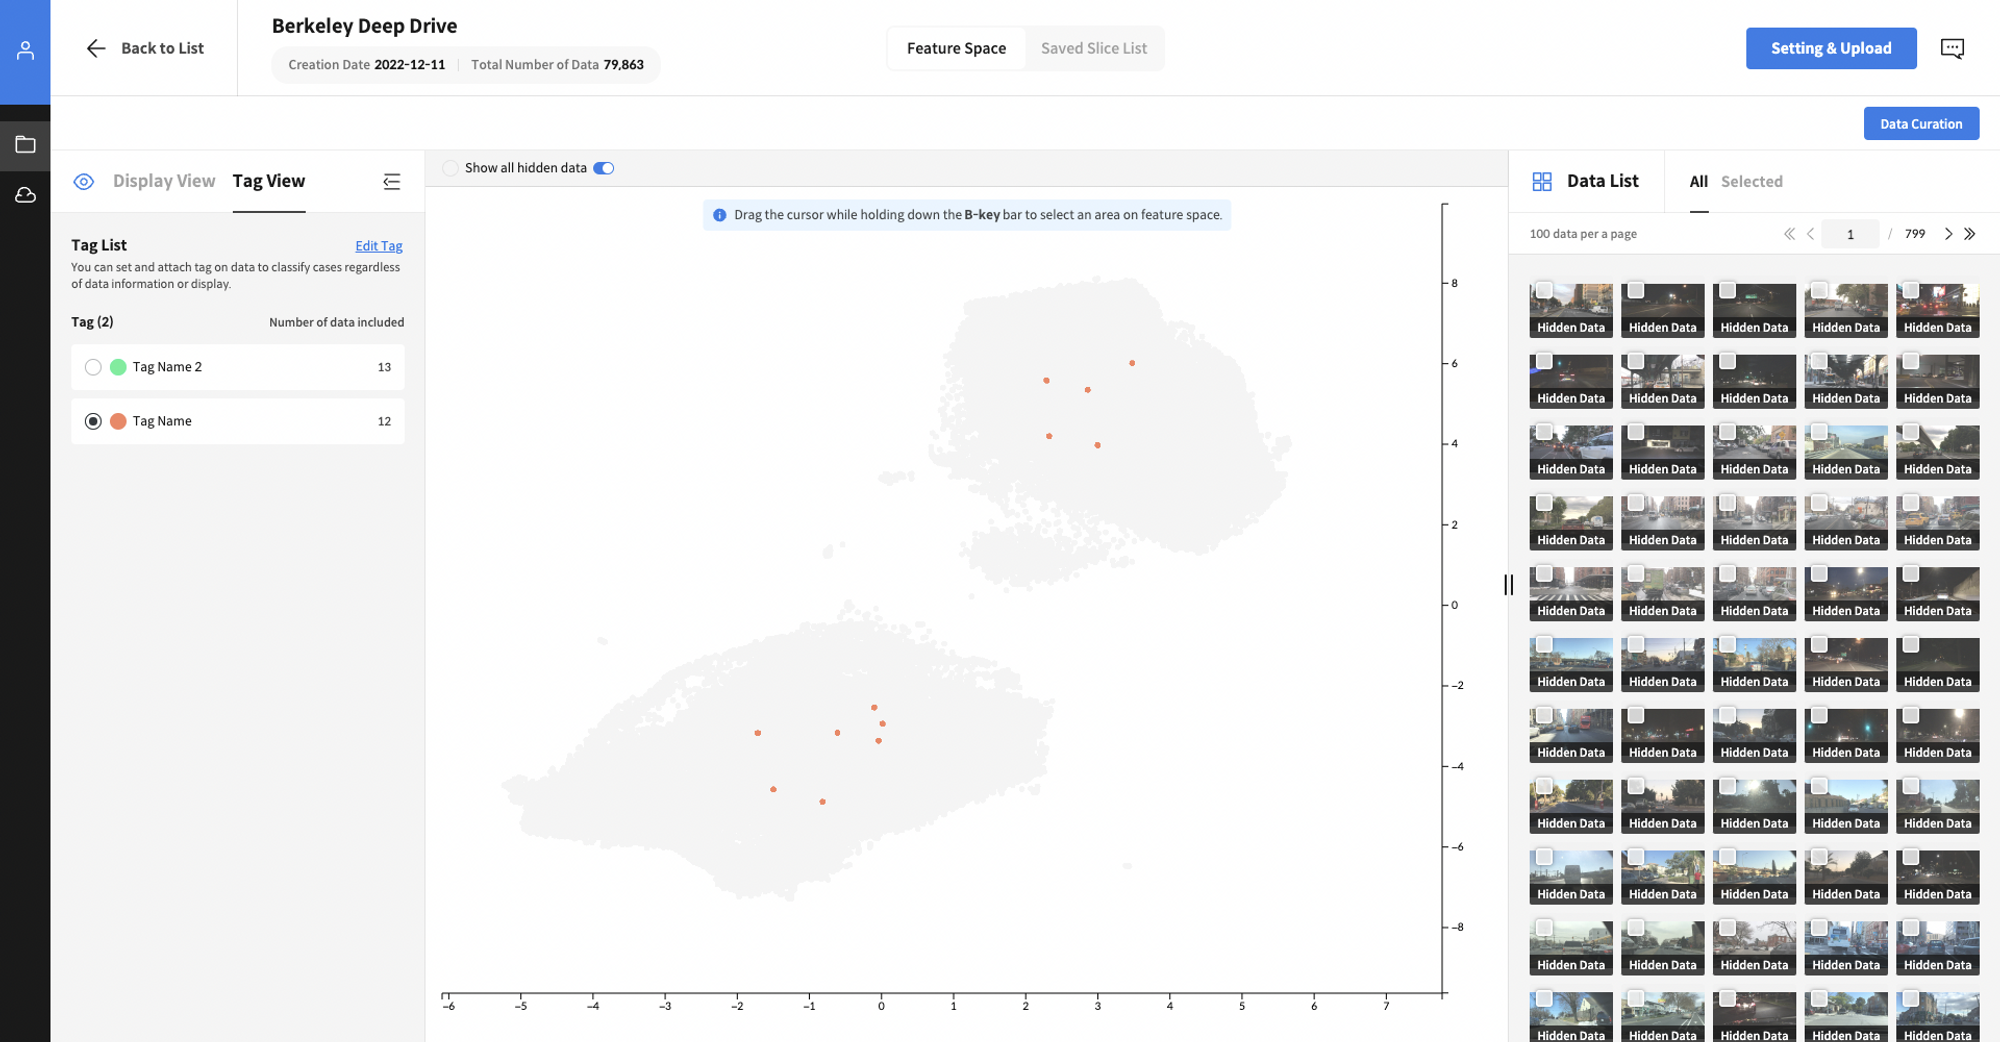Click the 100 data per a page label
This screenshot has width=2000, height=1042.
pos(1583,234)
